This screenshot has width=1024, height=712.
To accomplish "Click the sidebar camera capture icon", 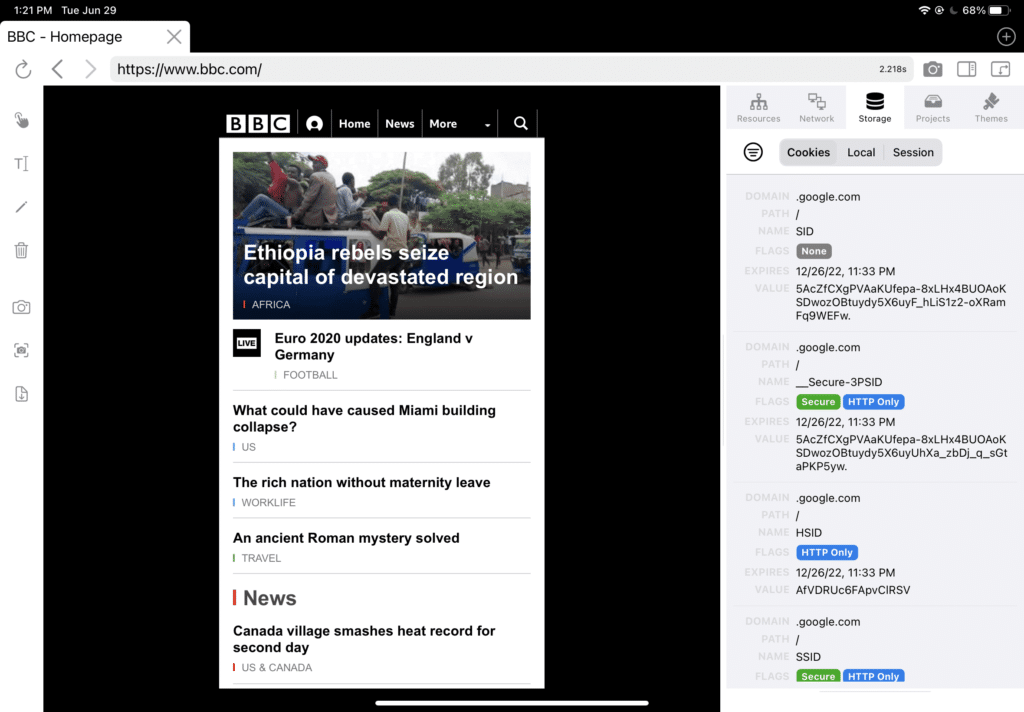I will 22,307.
